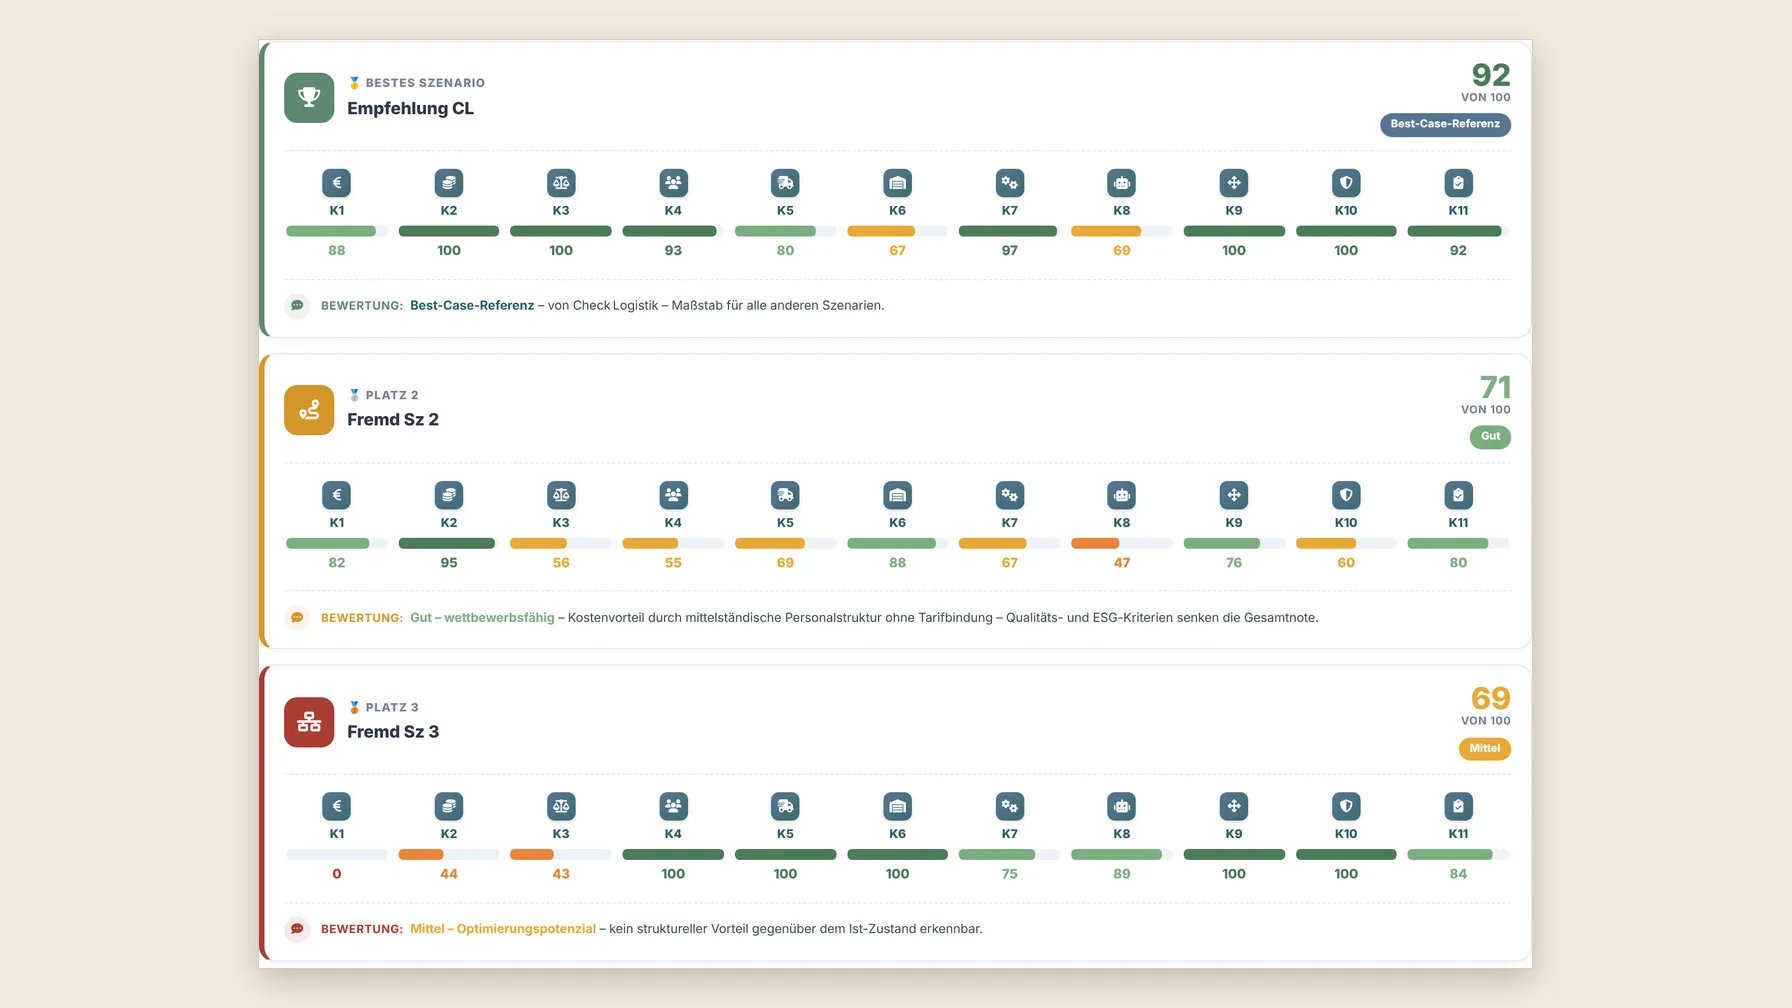Click the overall score 69 of Fremd Sz 3
Image resolution: width=1792 pixels, height=1008 pixels.
(x=1491, y=698)
